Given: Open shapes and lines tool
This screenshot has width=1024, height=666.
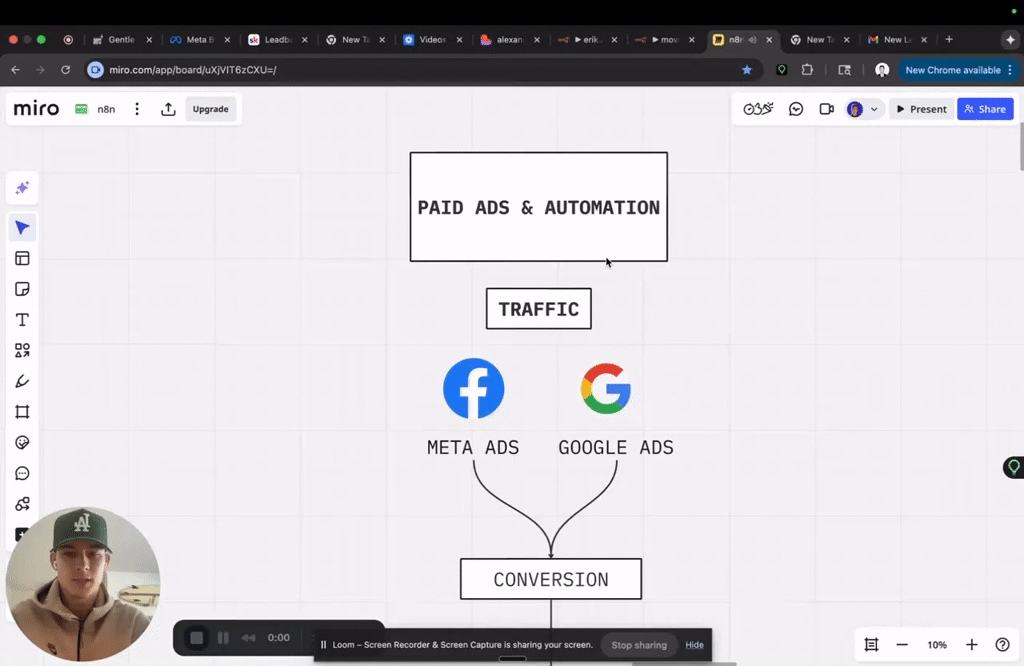Looking at the screenshot, I should (22, 351).
